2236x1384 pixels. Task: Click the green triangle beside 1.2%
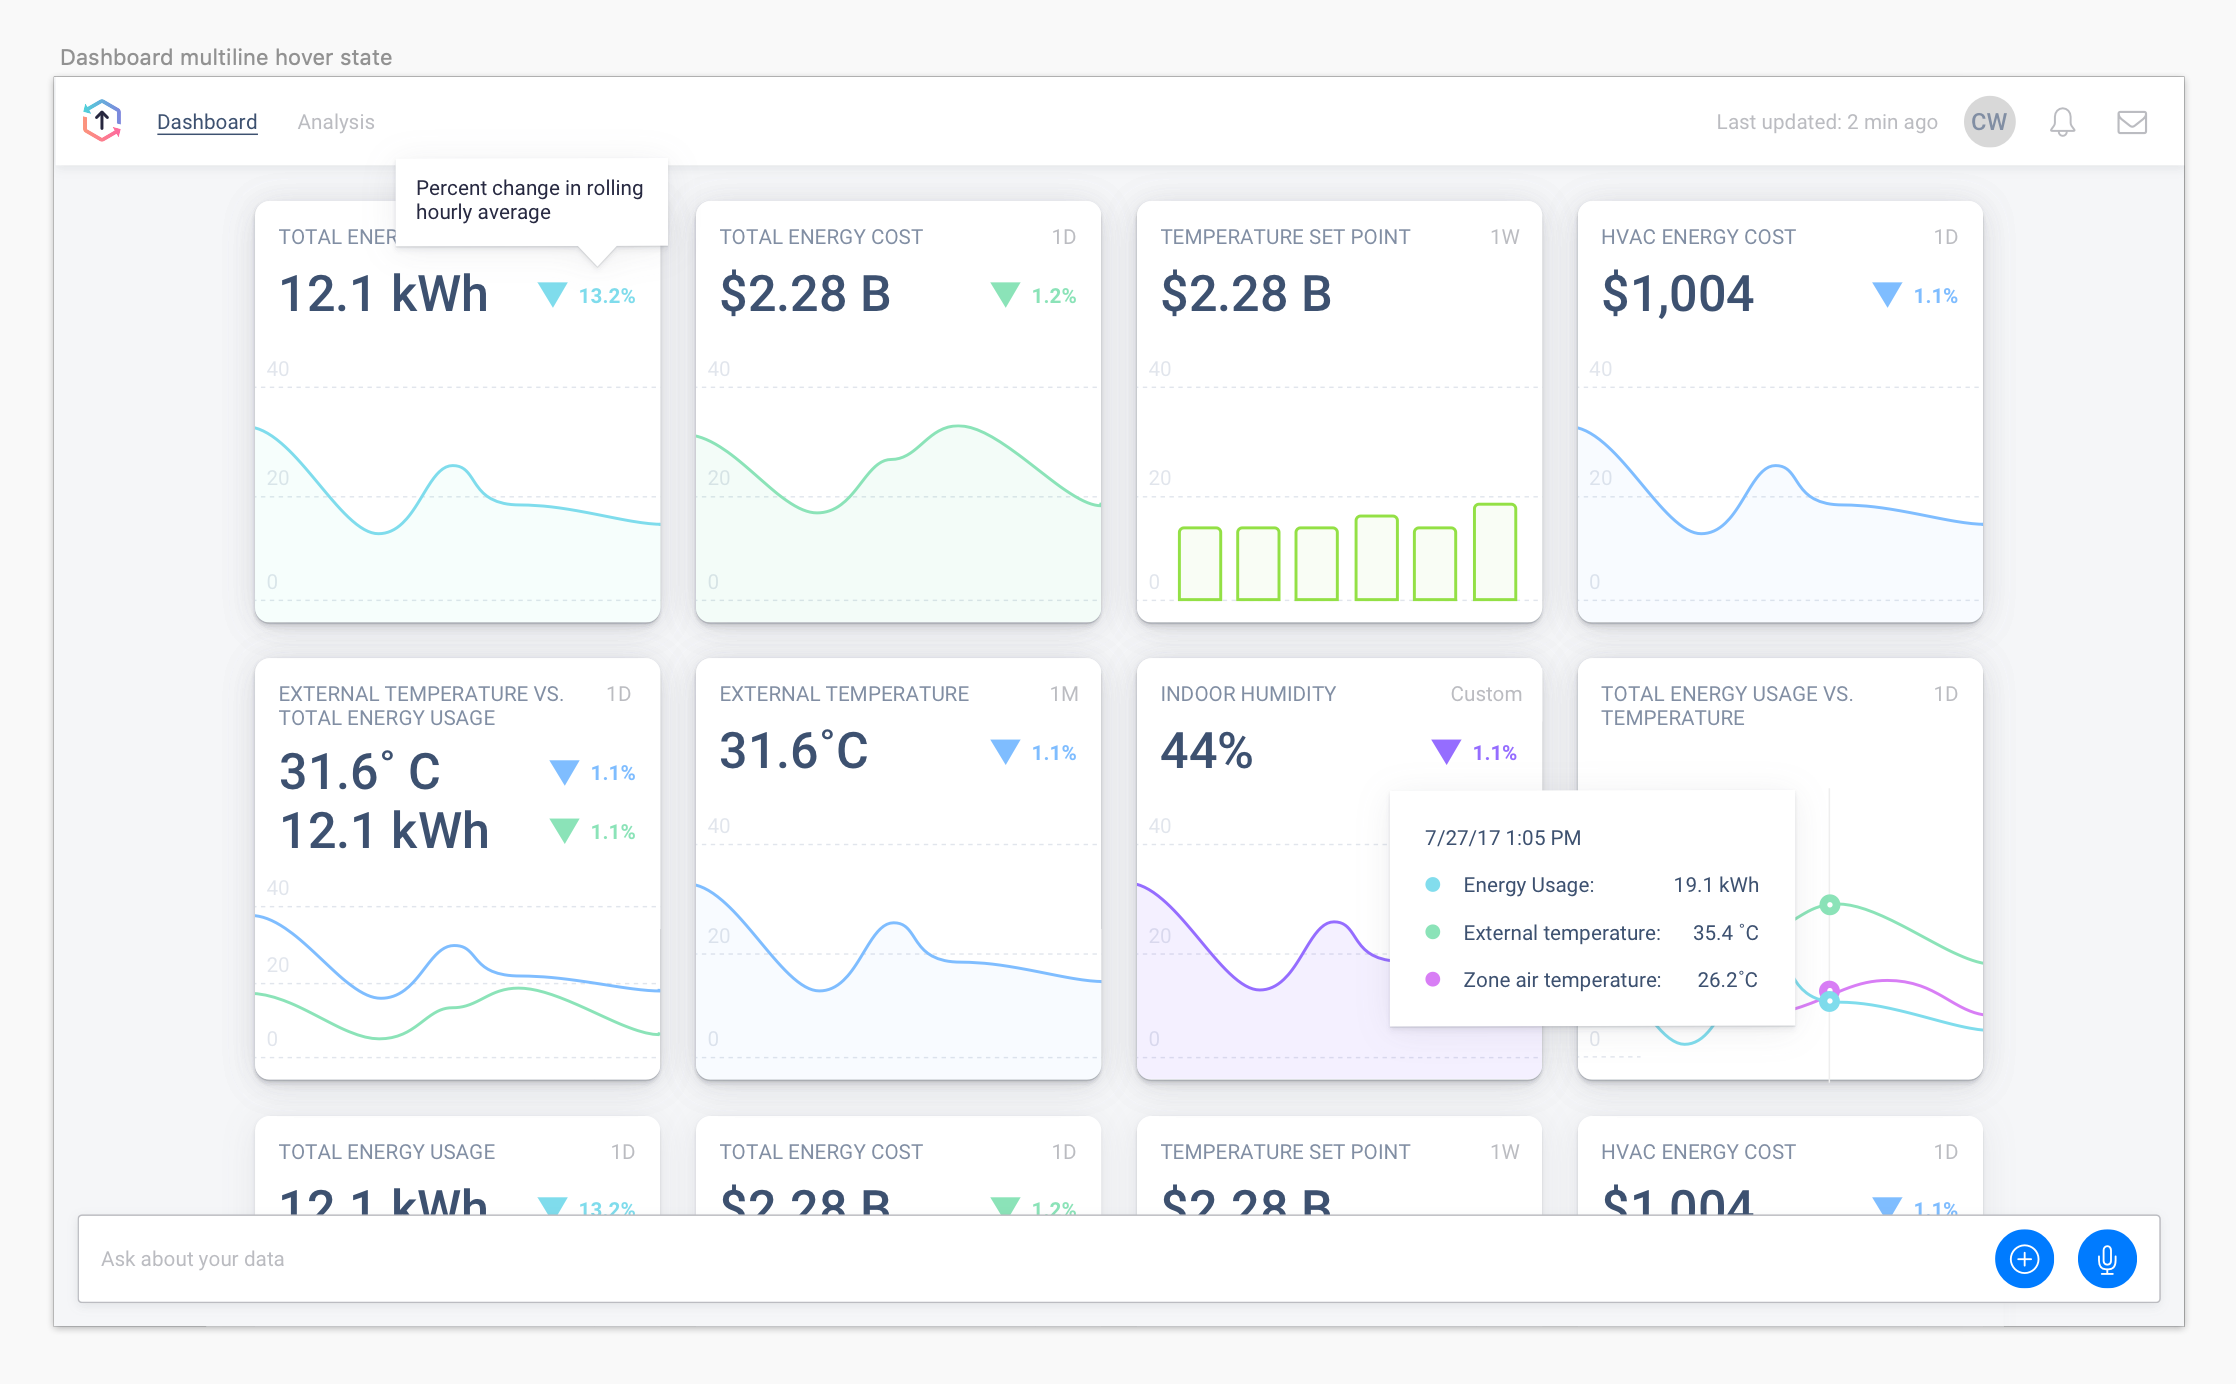click(1005, 295)
